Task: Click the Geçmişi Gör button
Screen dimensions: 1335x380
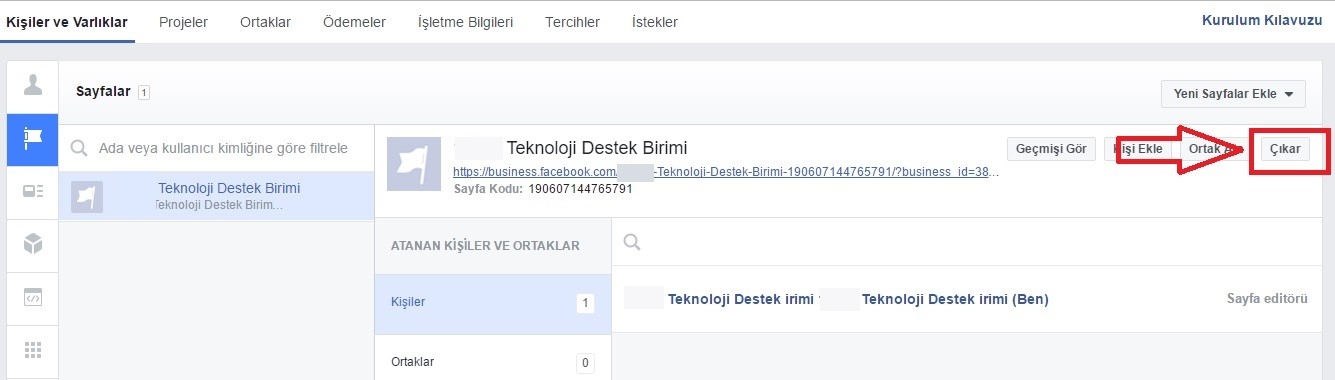Action: pyautogui.click(x=1051, y=149)
